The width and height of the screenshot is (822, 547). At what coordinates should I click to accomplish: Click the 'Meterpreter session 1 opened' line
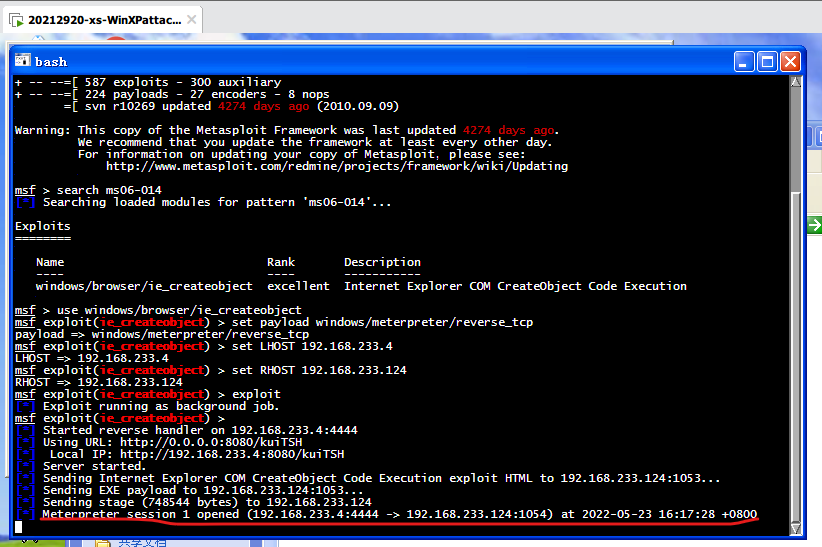(400, 514)
